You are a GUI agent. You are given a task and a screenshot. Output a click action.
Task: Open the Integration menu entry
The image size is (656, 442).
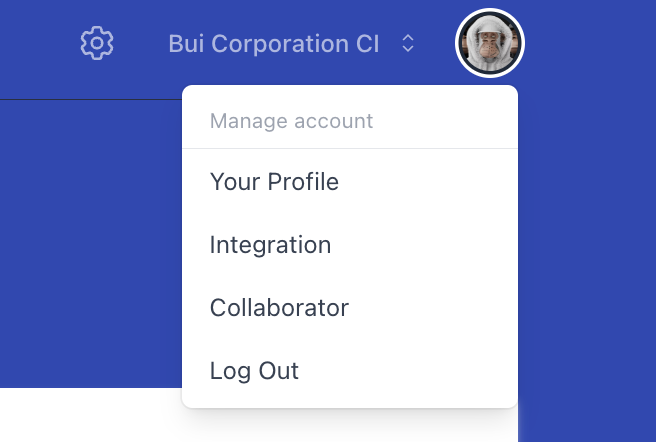270,245
